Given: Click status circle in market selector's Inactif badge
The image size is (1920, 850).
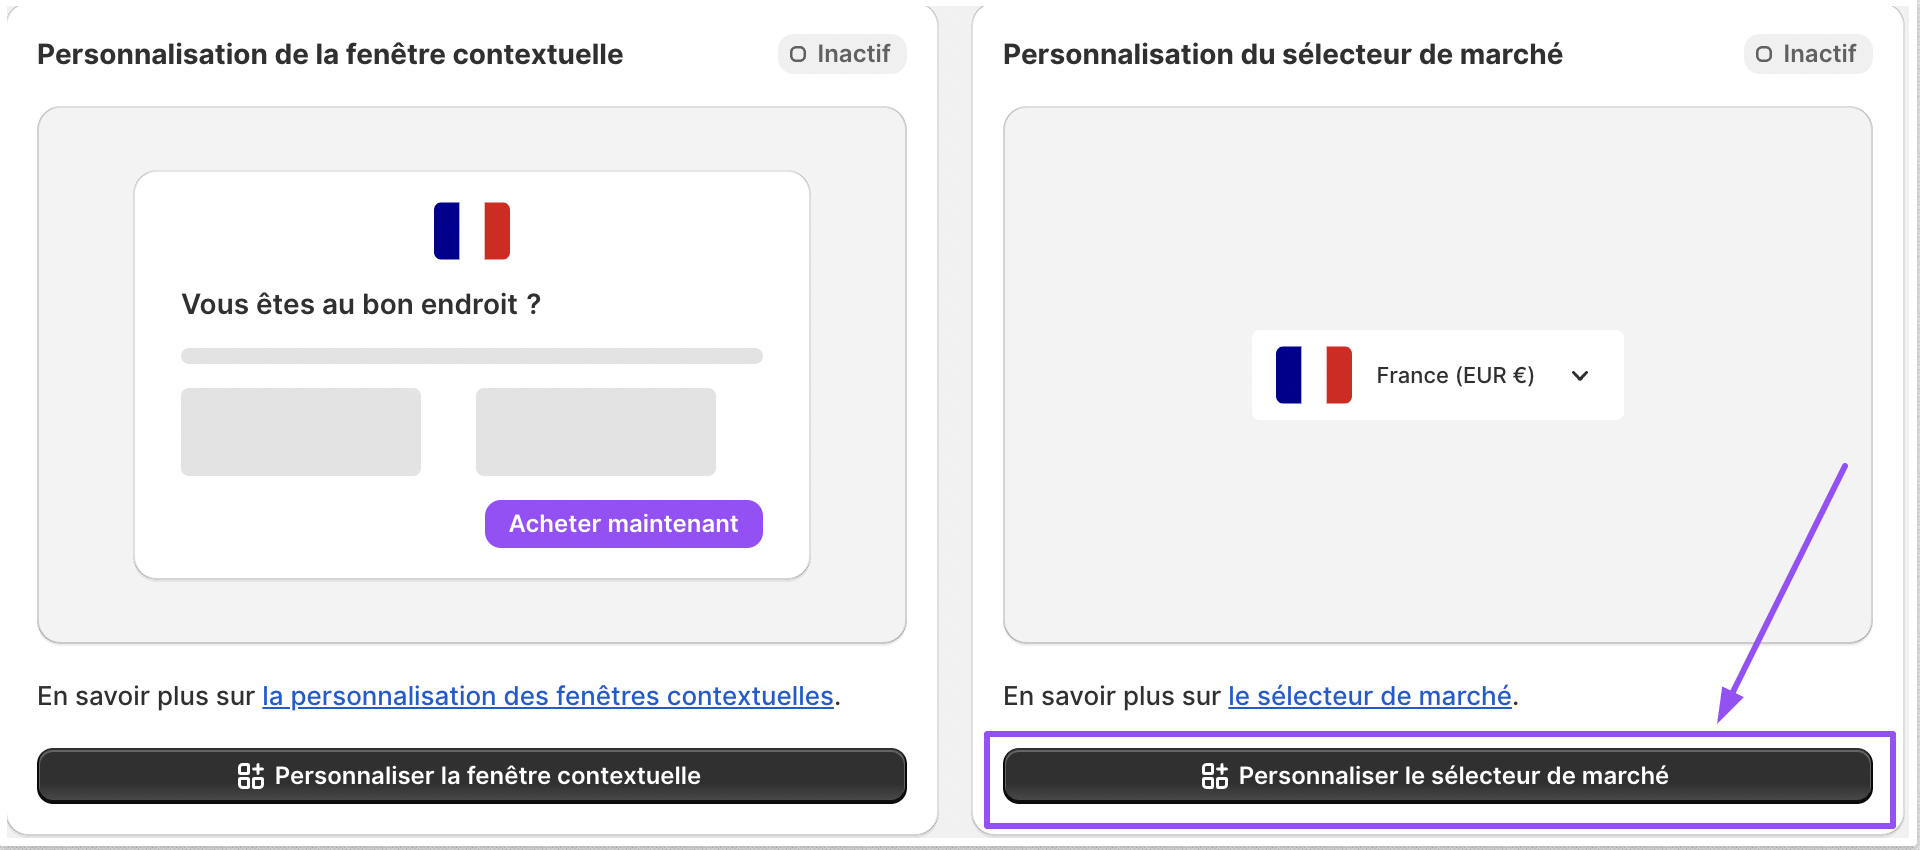Looking at the screenshot, I should [x=1764, y=54].
